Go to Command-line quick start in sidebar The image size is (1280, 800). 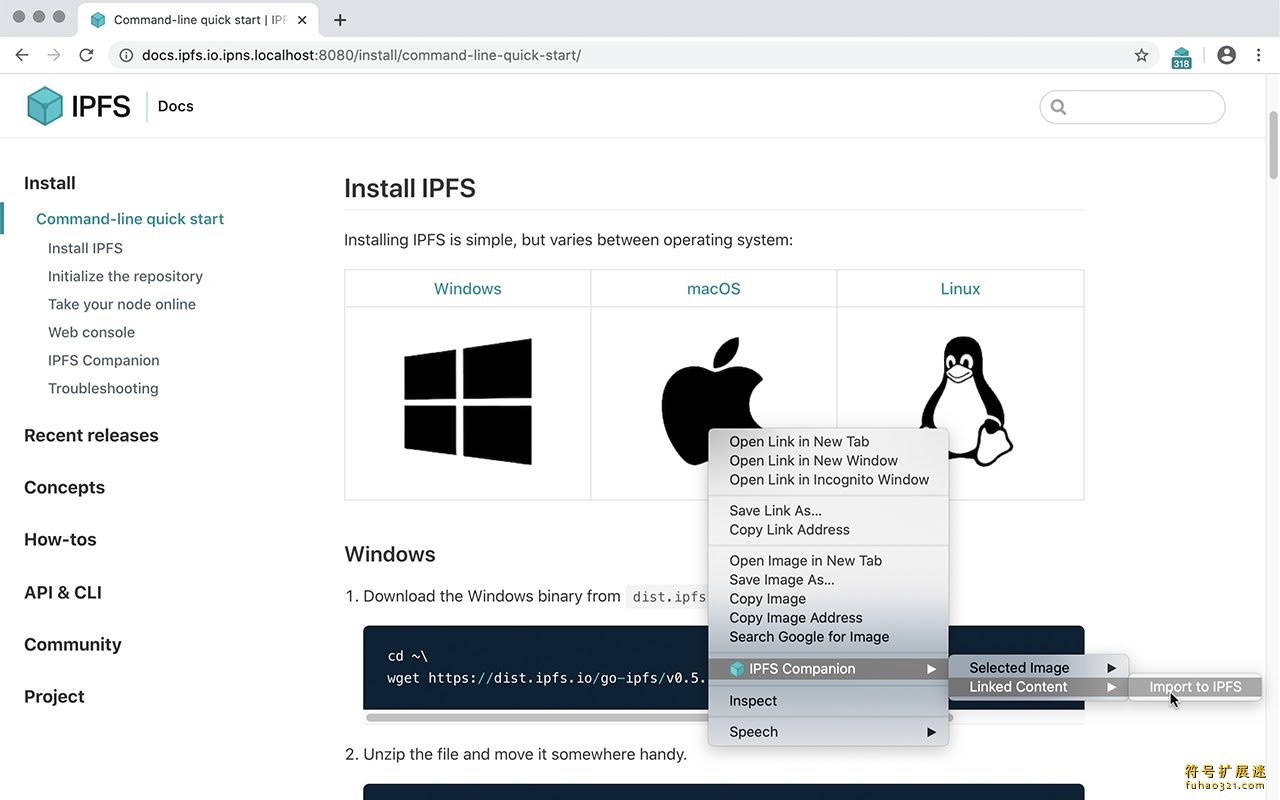tap(130, 219)
